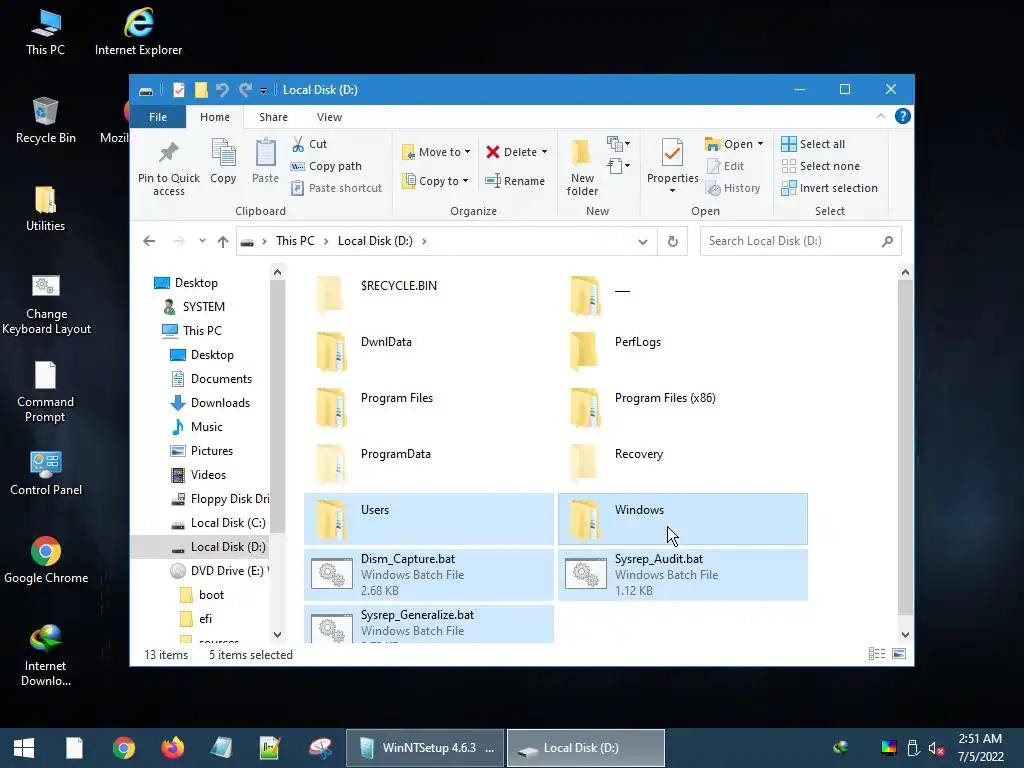This screenshot has height=768, width=1024.
Task: Refresh the Local Disk (D:) view
Action: coord(673,242)
